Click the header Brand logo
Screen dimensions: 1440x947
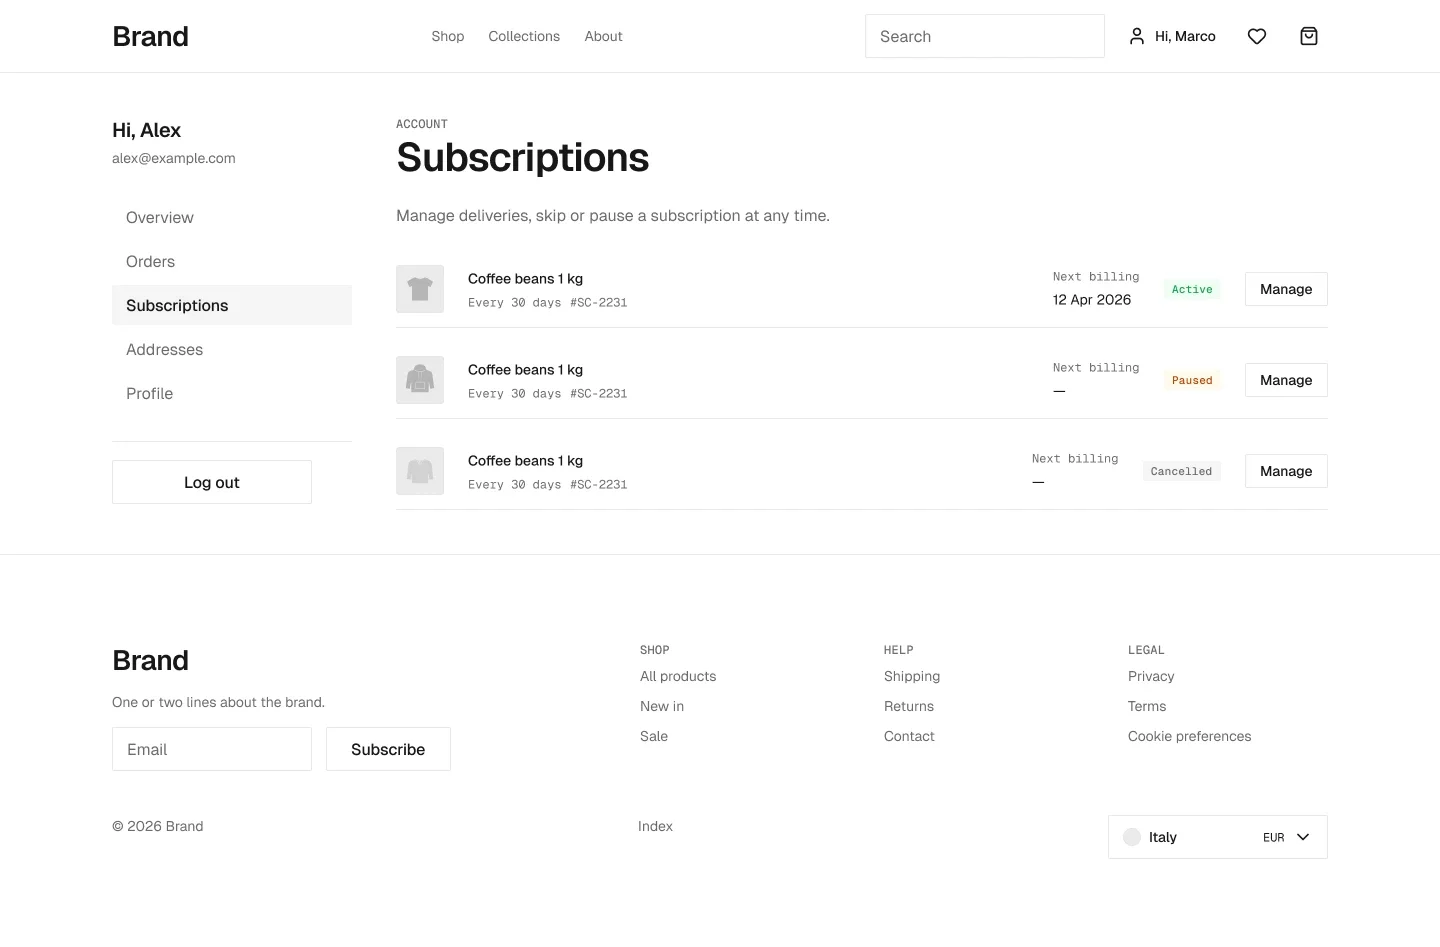click(150, 36)
